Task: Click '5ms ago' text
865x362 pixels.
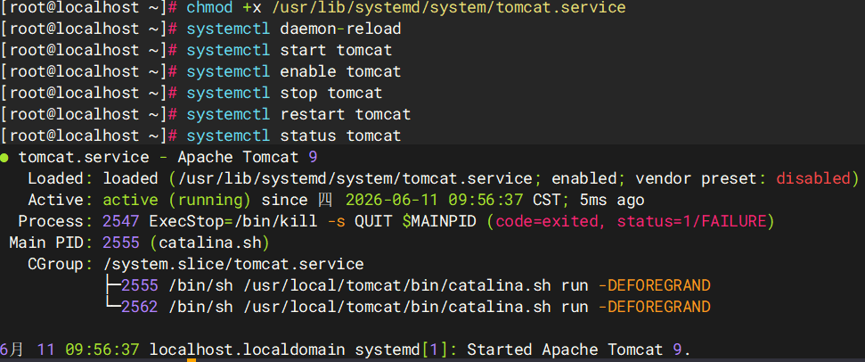Action: click(x=612, y=200)
